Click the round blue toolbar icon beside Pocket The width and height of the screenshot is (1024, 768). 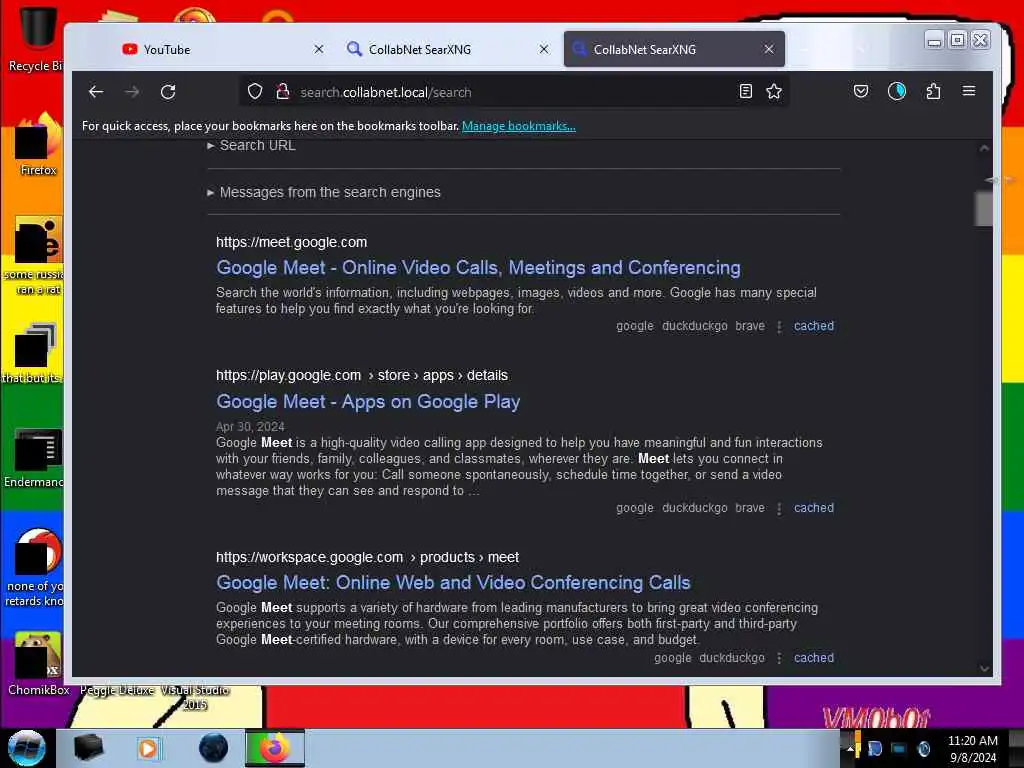pyautogui.click(x=897, y=91)
